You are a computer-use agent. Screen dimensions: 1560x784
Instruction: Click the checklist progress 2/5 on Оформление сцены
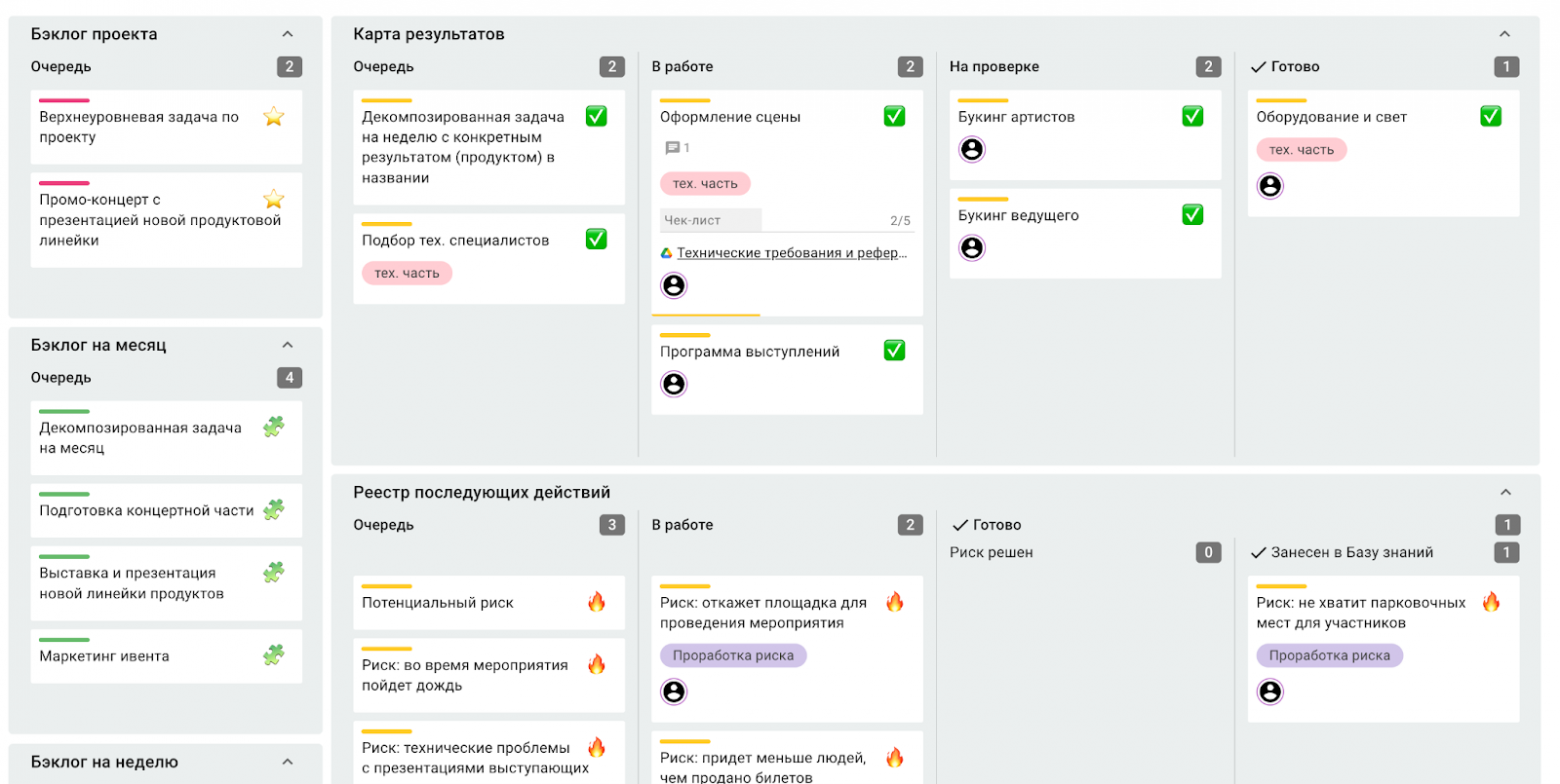pos(902,219)
